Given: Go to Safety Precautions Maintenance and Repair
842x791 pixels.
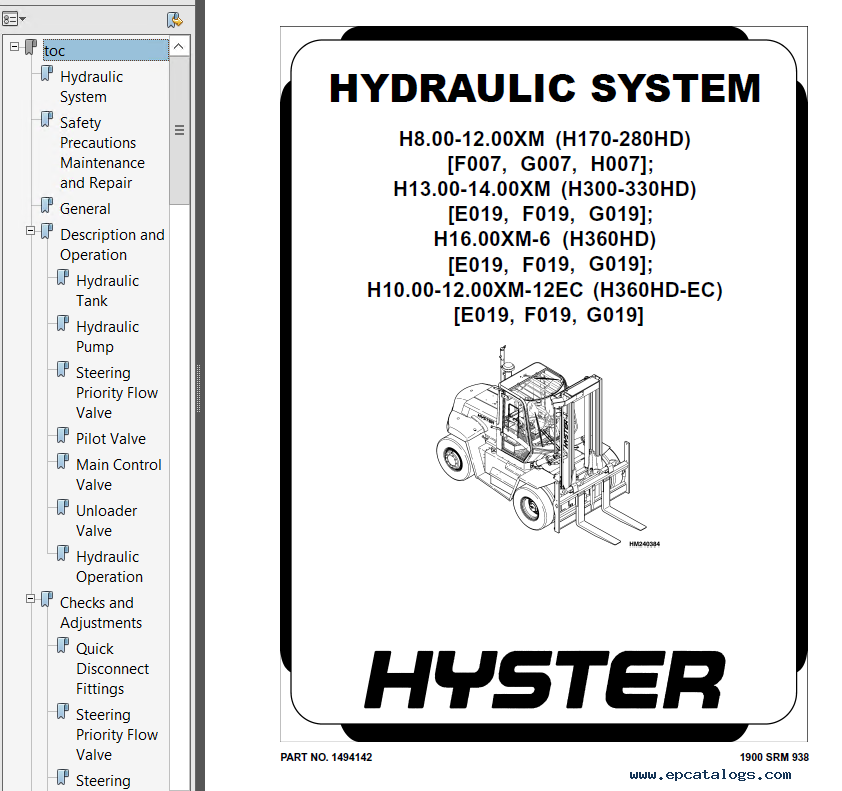Looking at the screenshot, I should click(101, 153).
